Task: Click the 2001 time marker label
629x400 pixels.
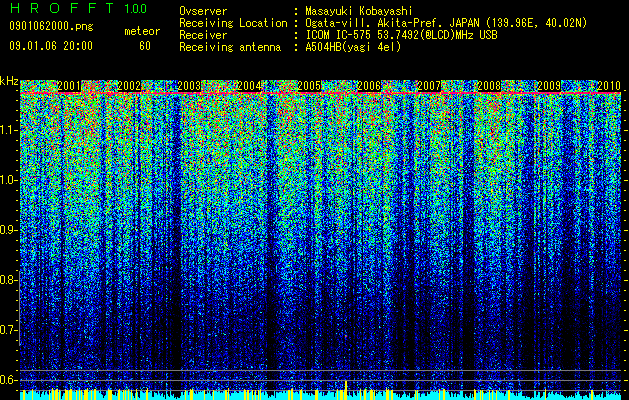Action: coord(69,86)
